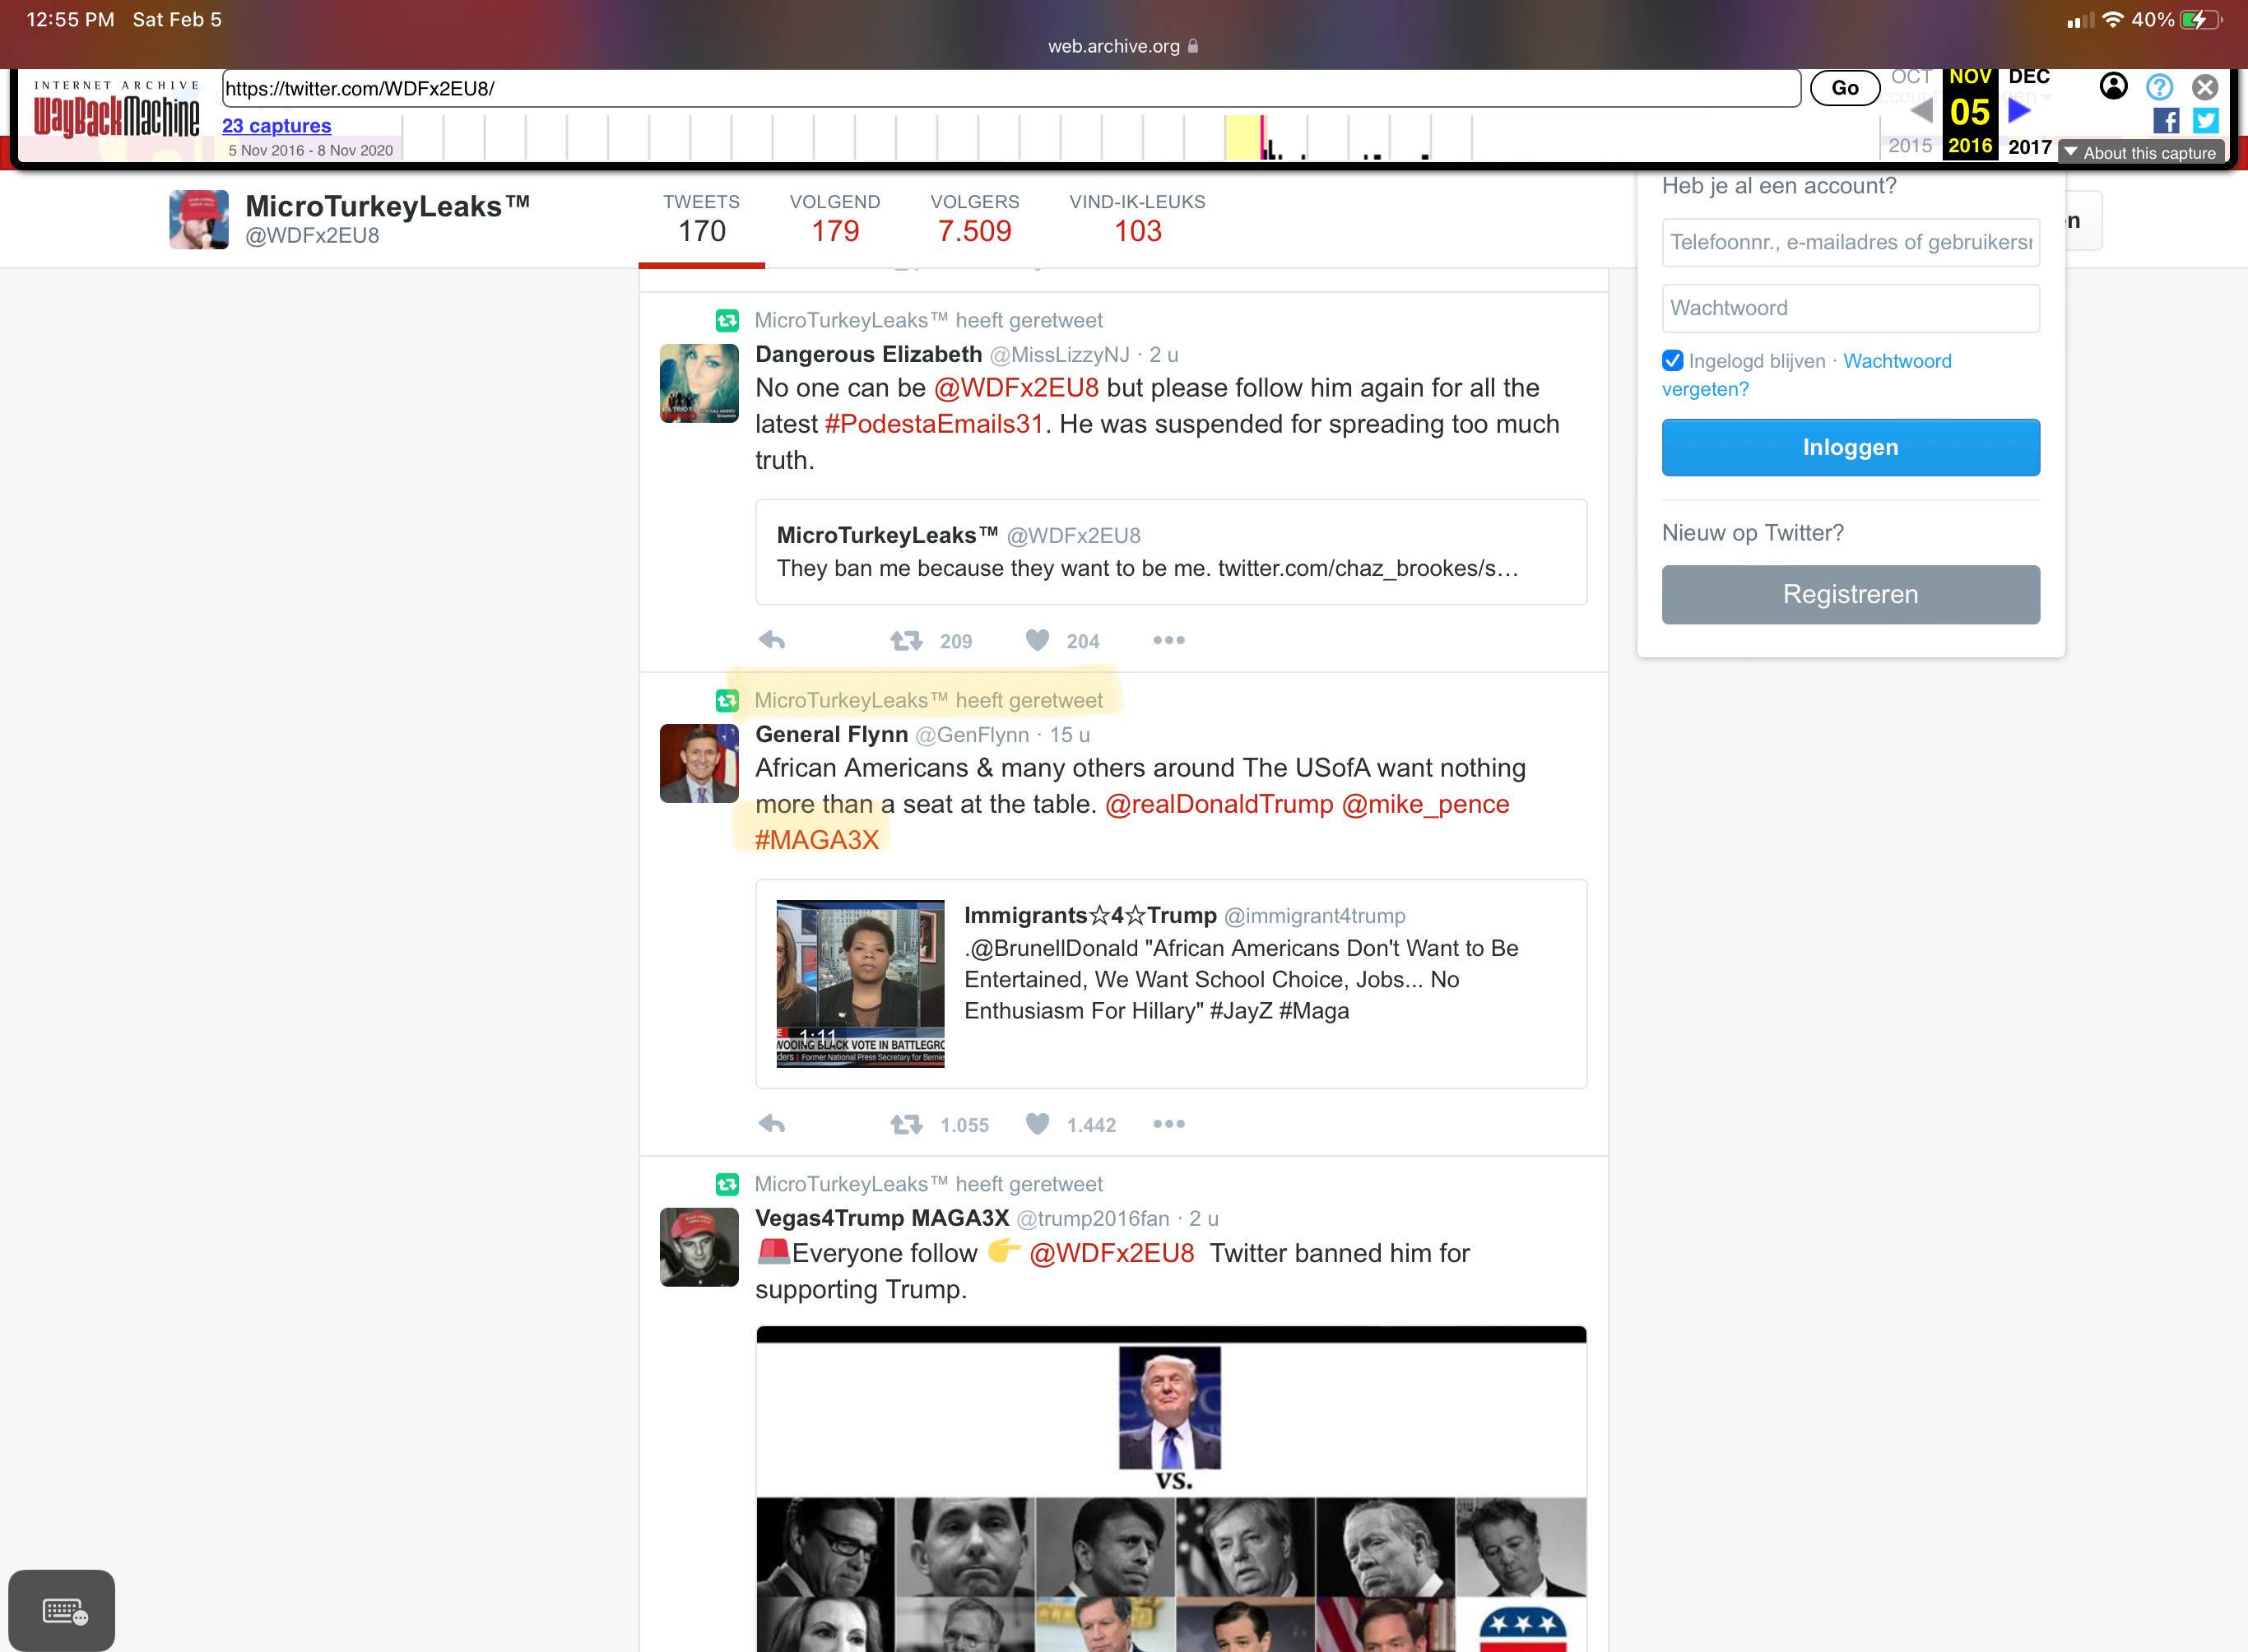Open @realDonaldTrump mention link
Viewport: 2248px width, 1652px height.
click(1219, 804)
